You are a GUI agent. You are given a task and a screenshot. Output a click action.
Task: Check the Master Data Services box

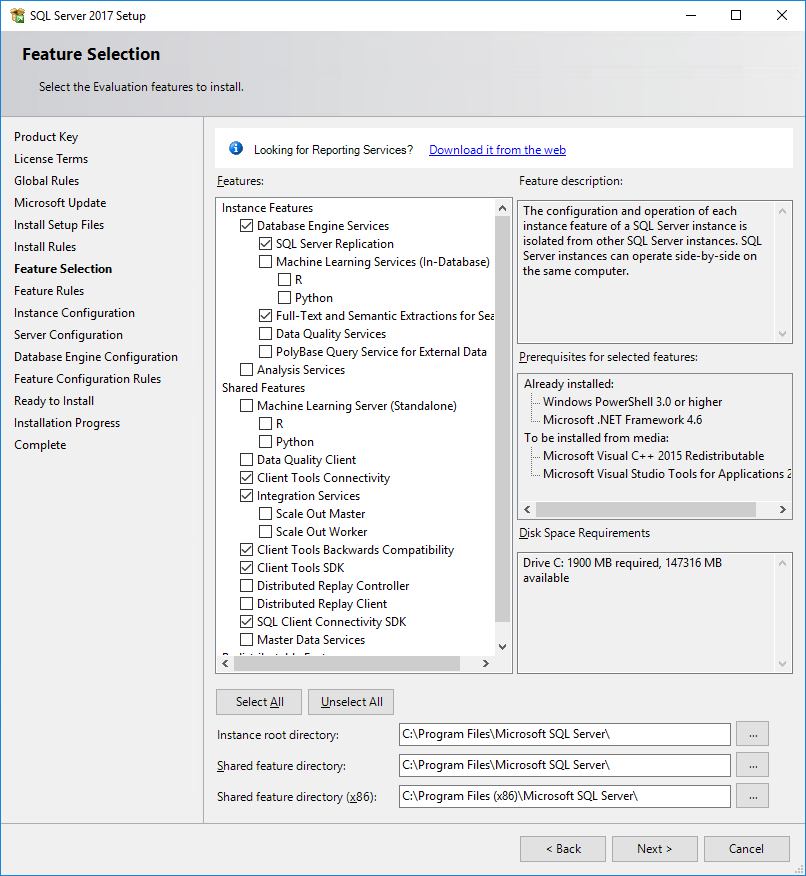coord(246,639)
